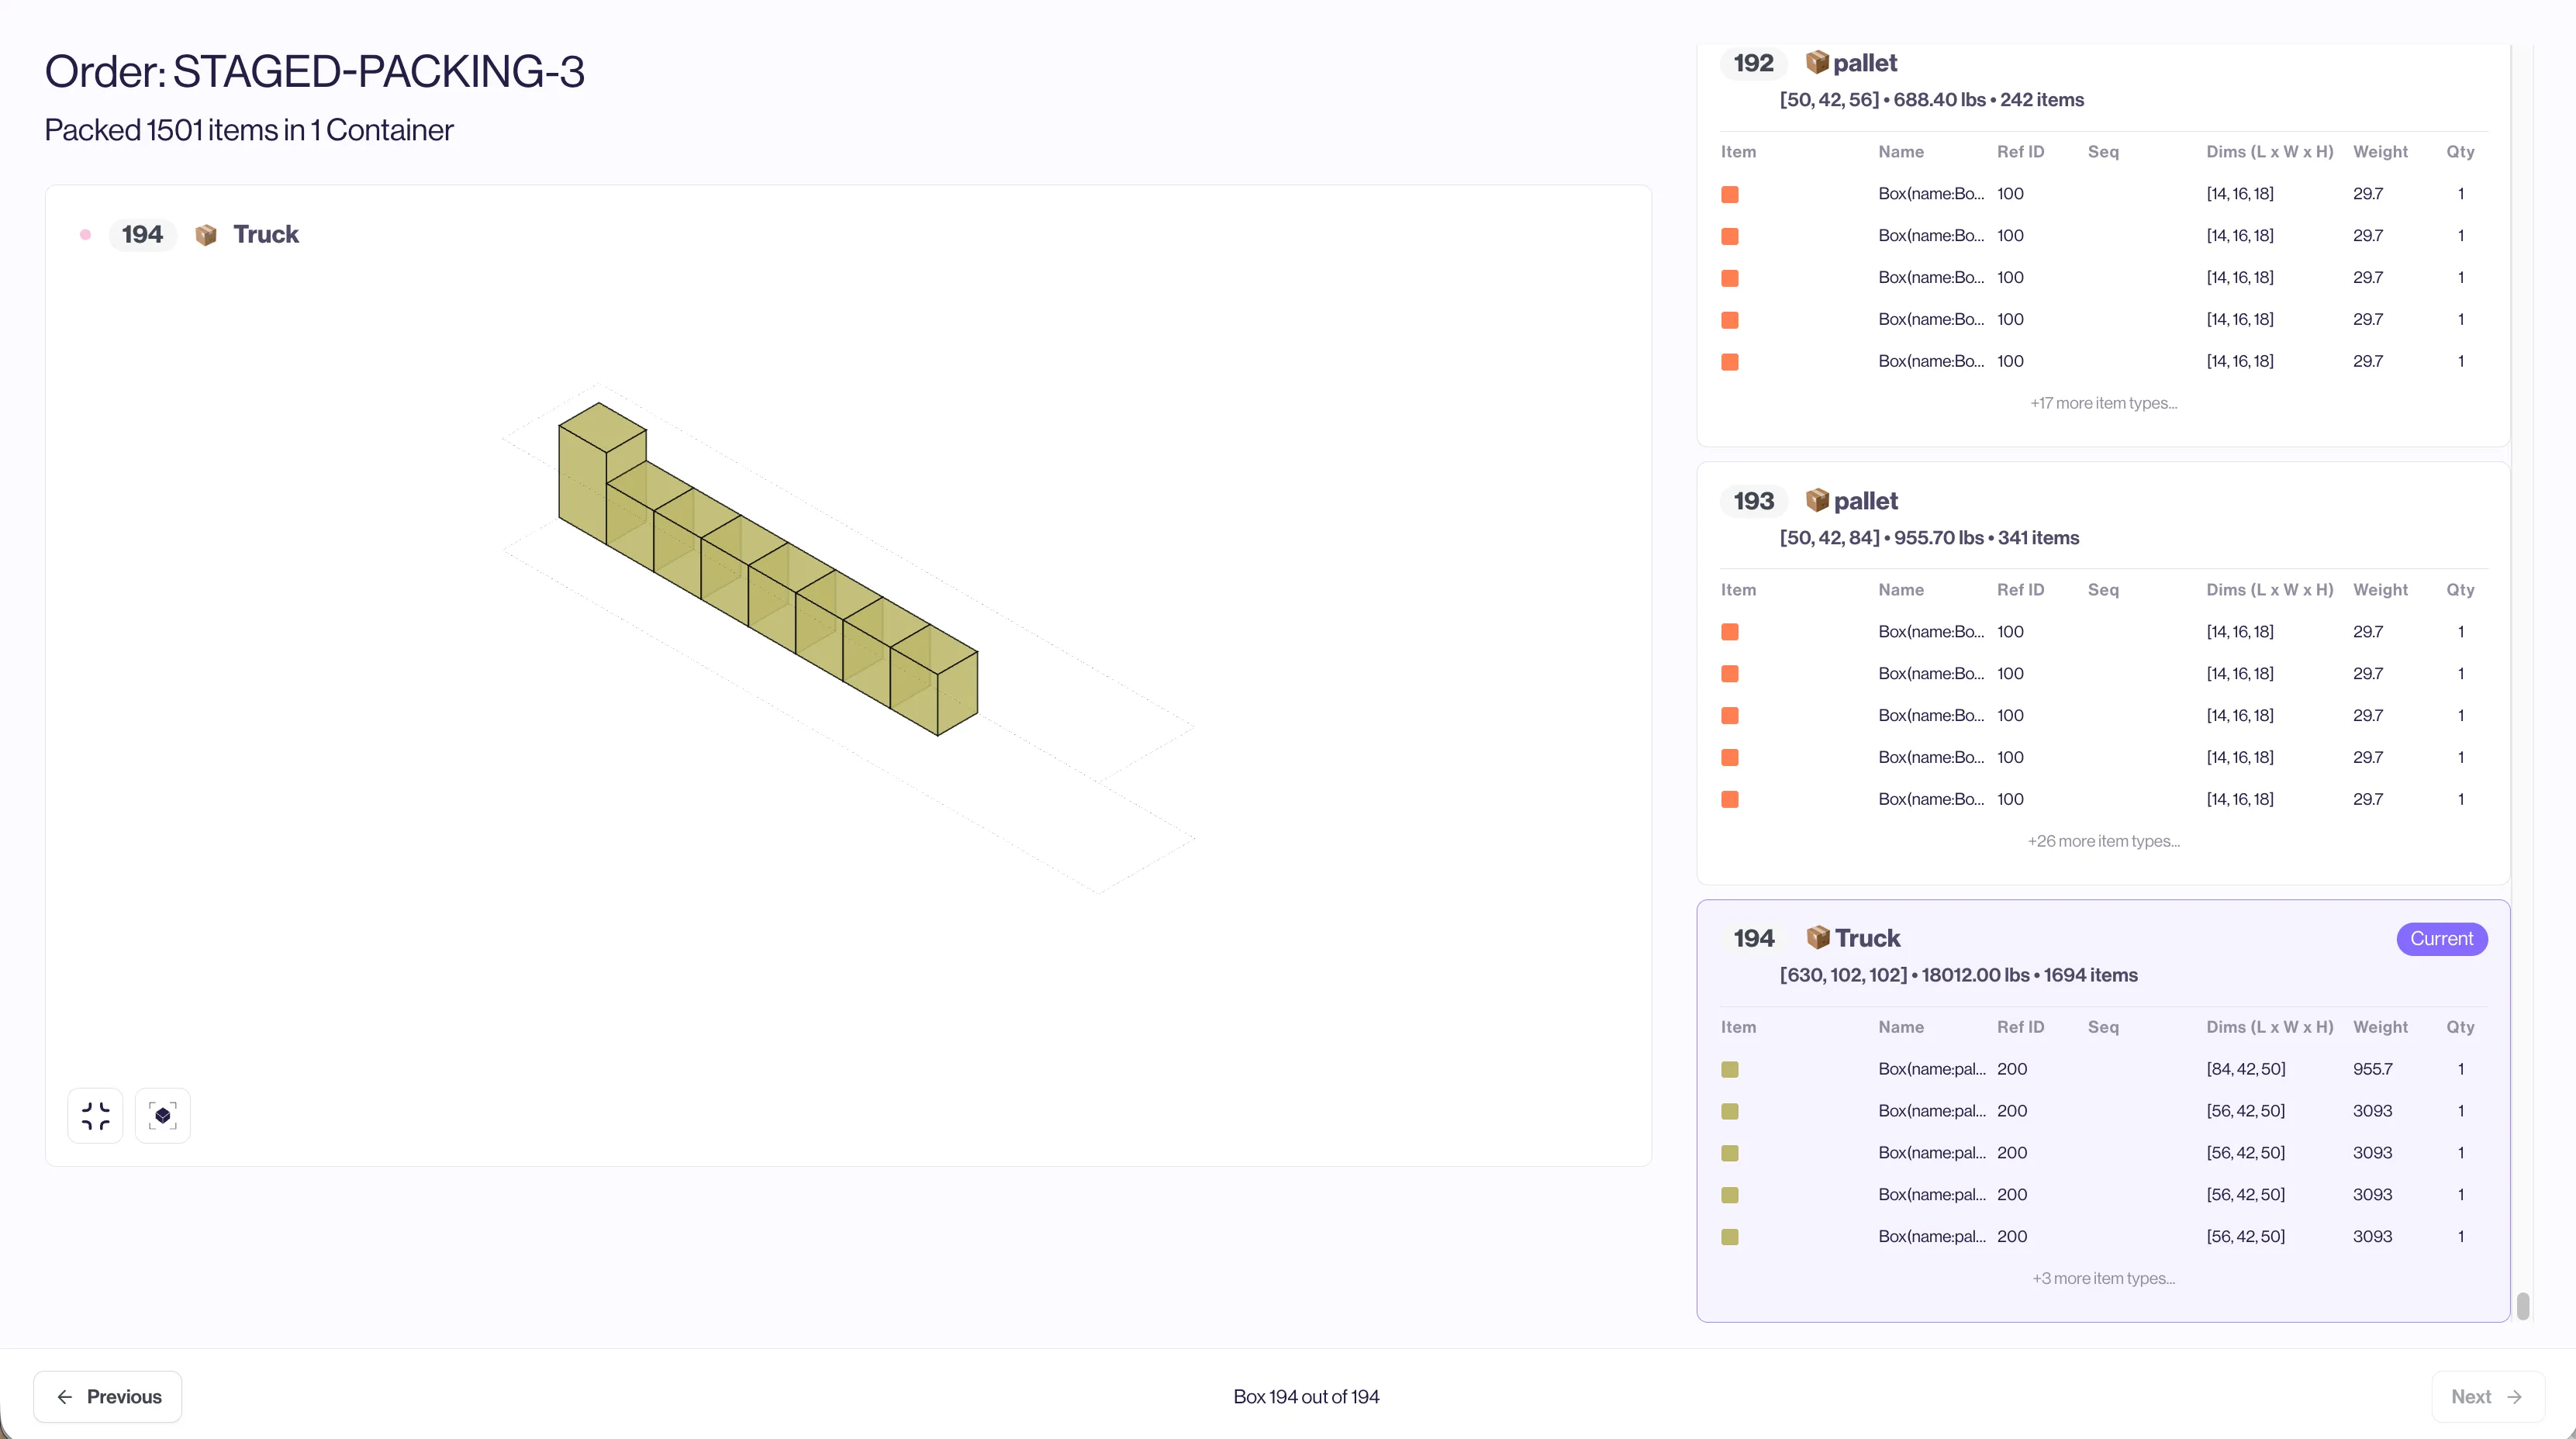
Task: Click '[50, 42, 84] • 955.70 lbs • 341 items'
Action: (x=1929, y=538)
